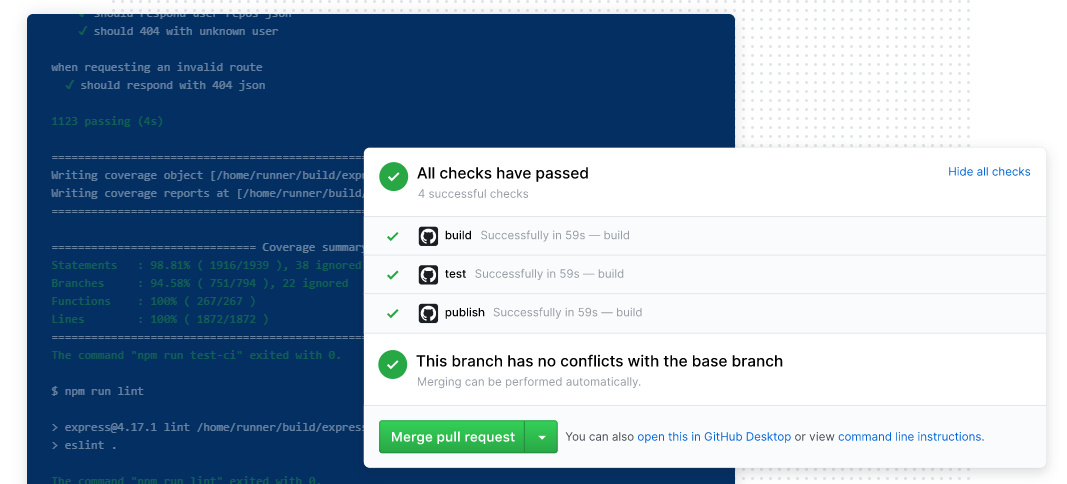This screenshot has width=1067, height=484.
Task: Click the 'express@4.17.1 lint' terminal line
Action: click(x=208, y=427)
